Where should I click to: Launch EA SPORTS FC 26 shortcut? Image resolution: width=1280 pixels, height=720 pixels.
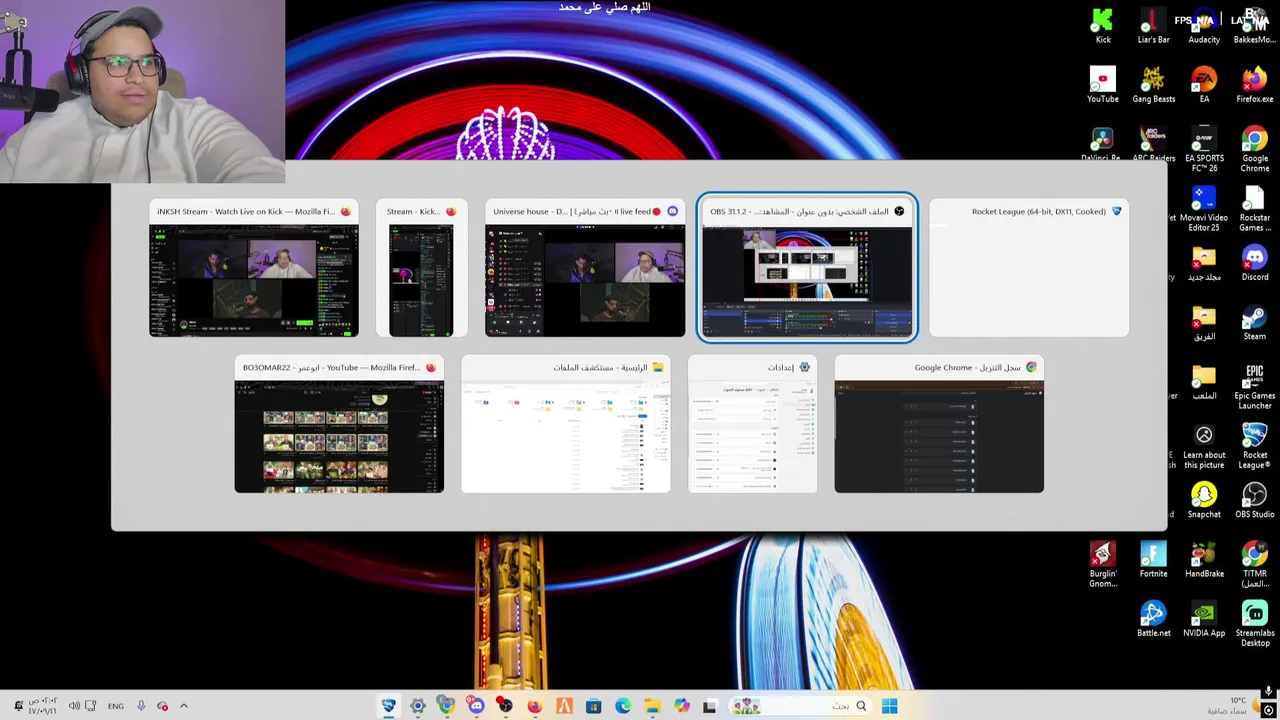[1204, 149]
